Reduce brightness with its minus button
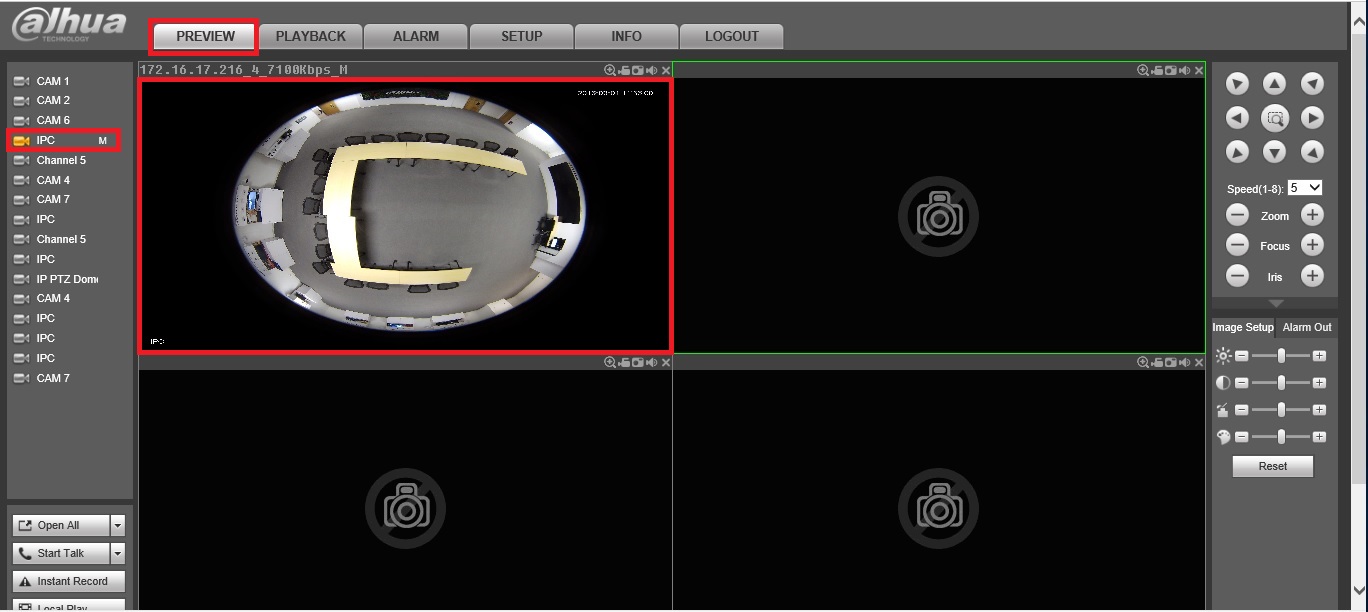 (x=1241, y=355)
